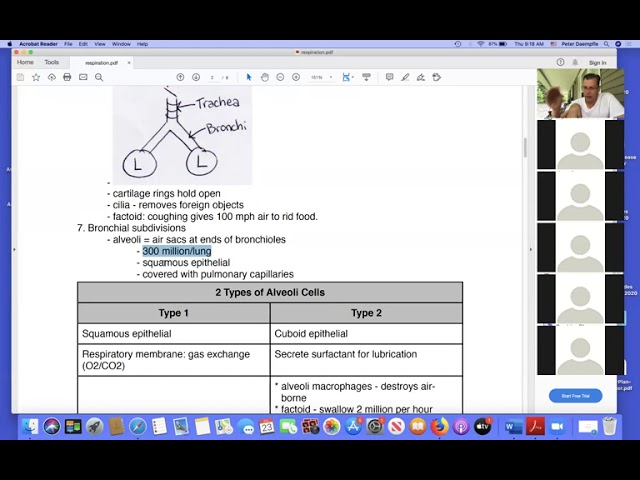Select the highlighter pen tool

405,77
